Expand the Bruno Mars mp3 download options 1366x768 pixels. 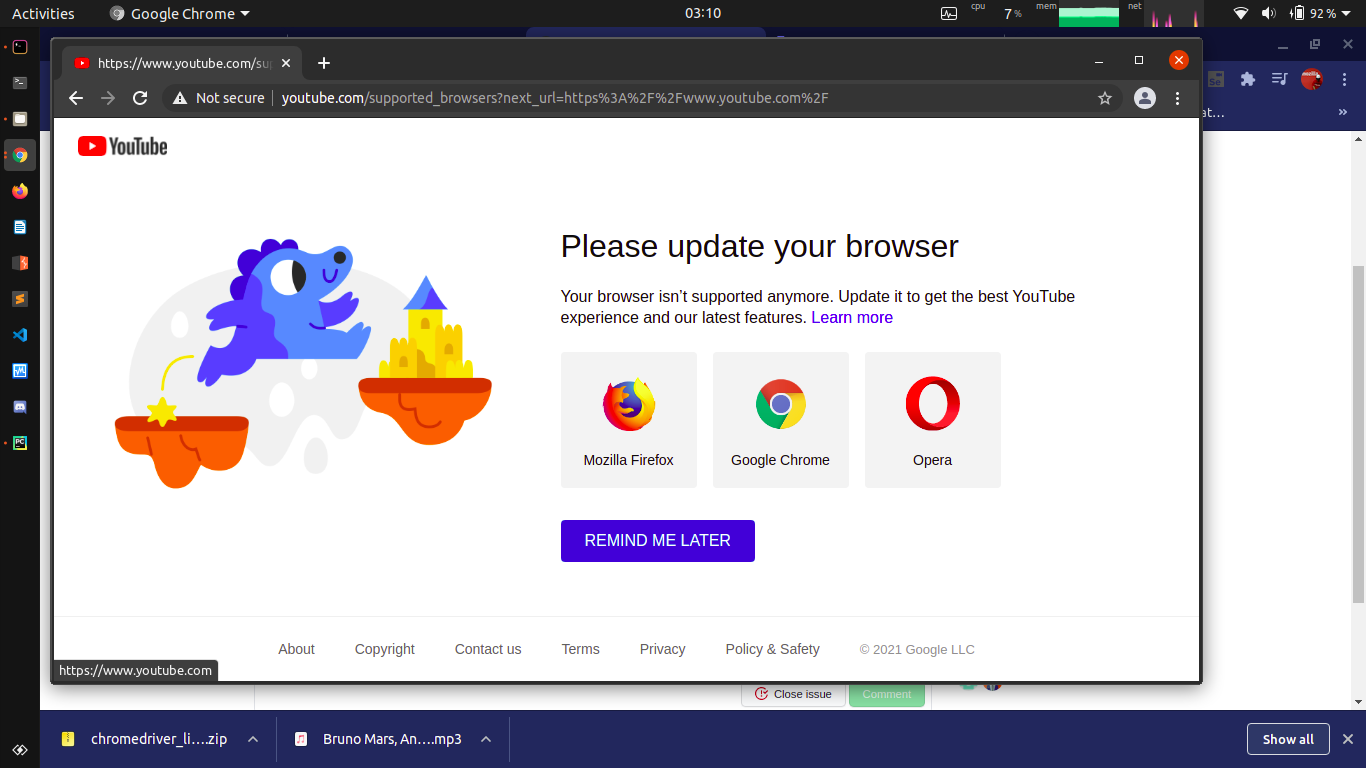pos(485,739)
